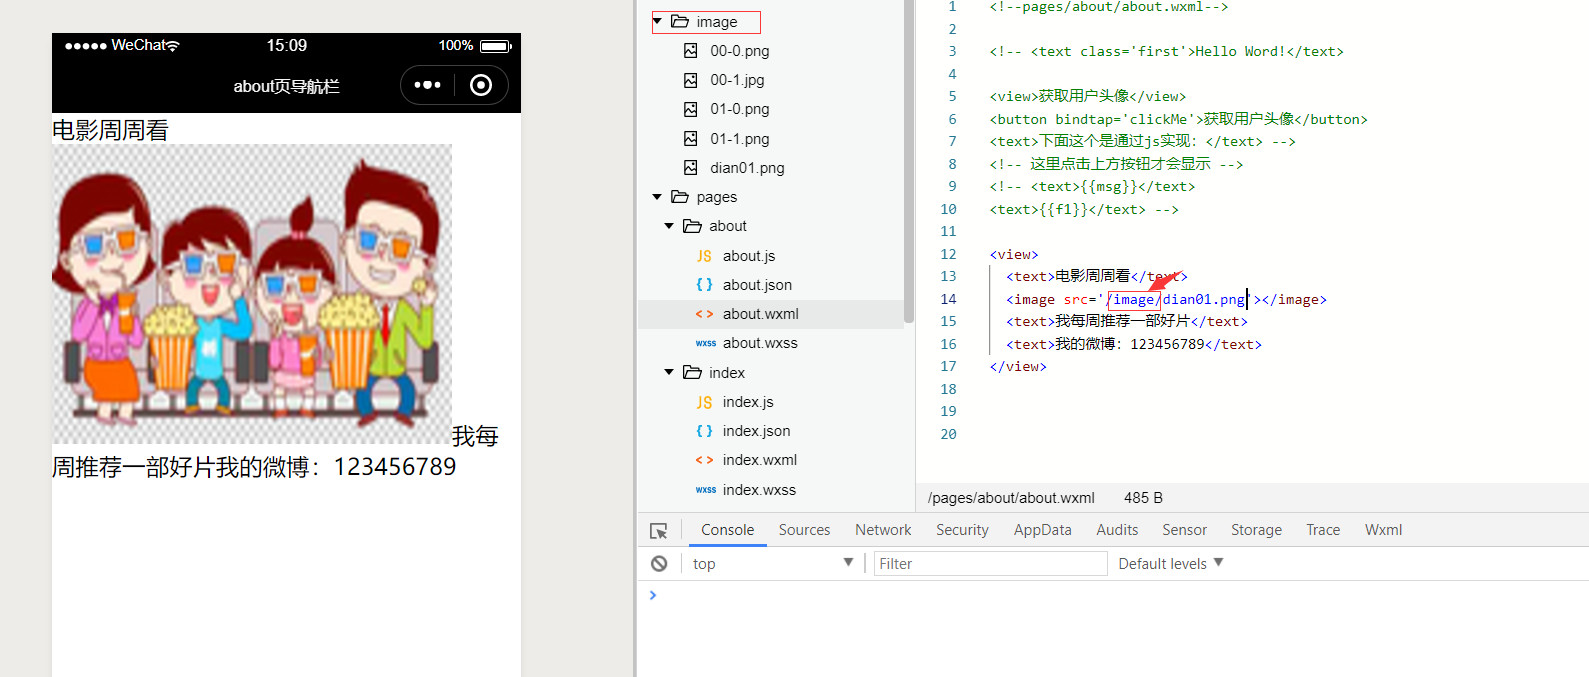The image size is (1589, 677).
Task: Open the AppData tab
Action: (1043, 530)
